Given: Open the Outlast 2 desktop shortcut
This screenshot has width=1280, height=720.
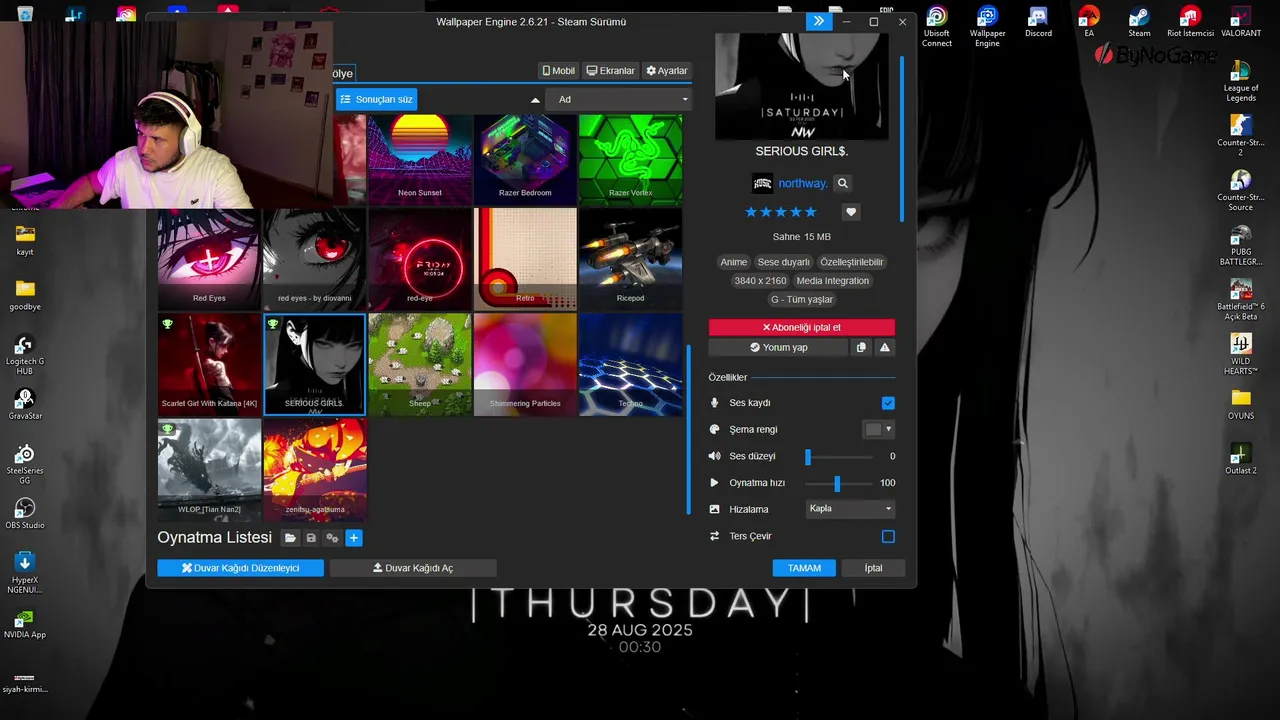Looking at the screenshot, I should click(1241, 458).
